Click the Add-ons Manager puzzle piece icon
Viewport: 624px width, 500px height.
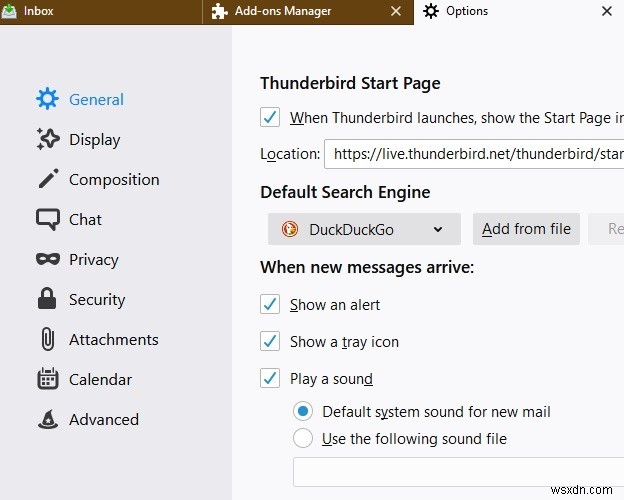[219, 11]
